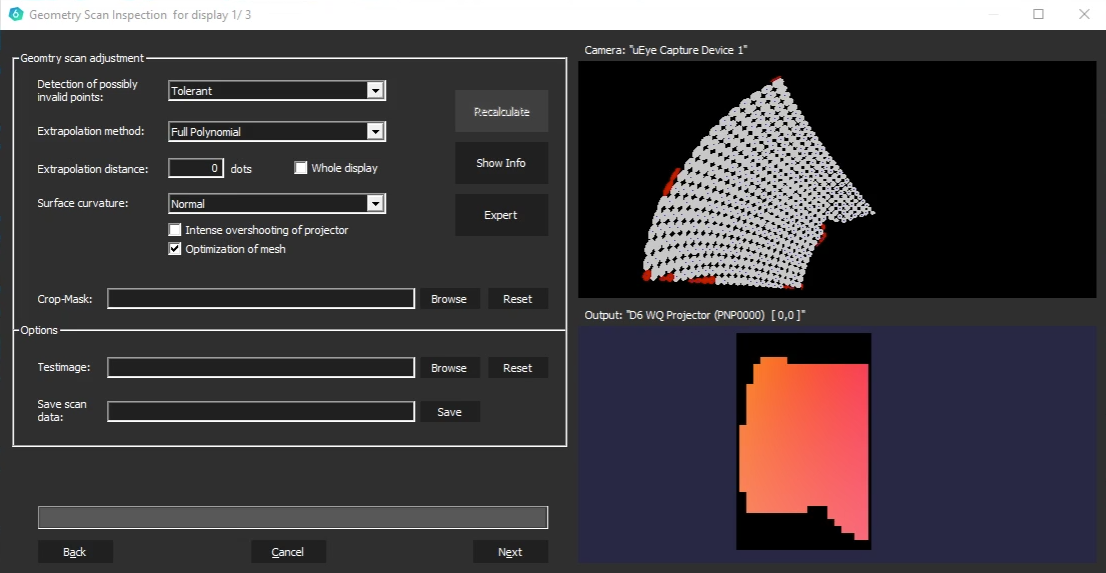Click the Show Info button
The height and width of the screenshot is (573, 1106).
point(501,163)
